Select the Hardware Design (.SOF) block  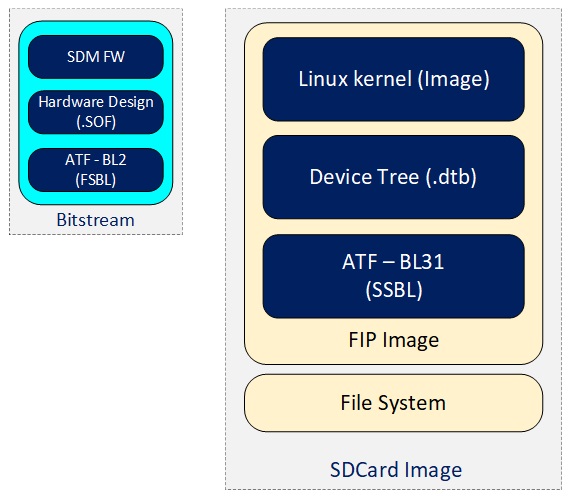tap(96, 112)
